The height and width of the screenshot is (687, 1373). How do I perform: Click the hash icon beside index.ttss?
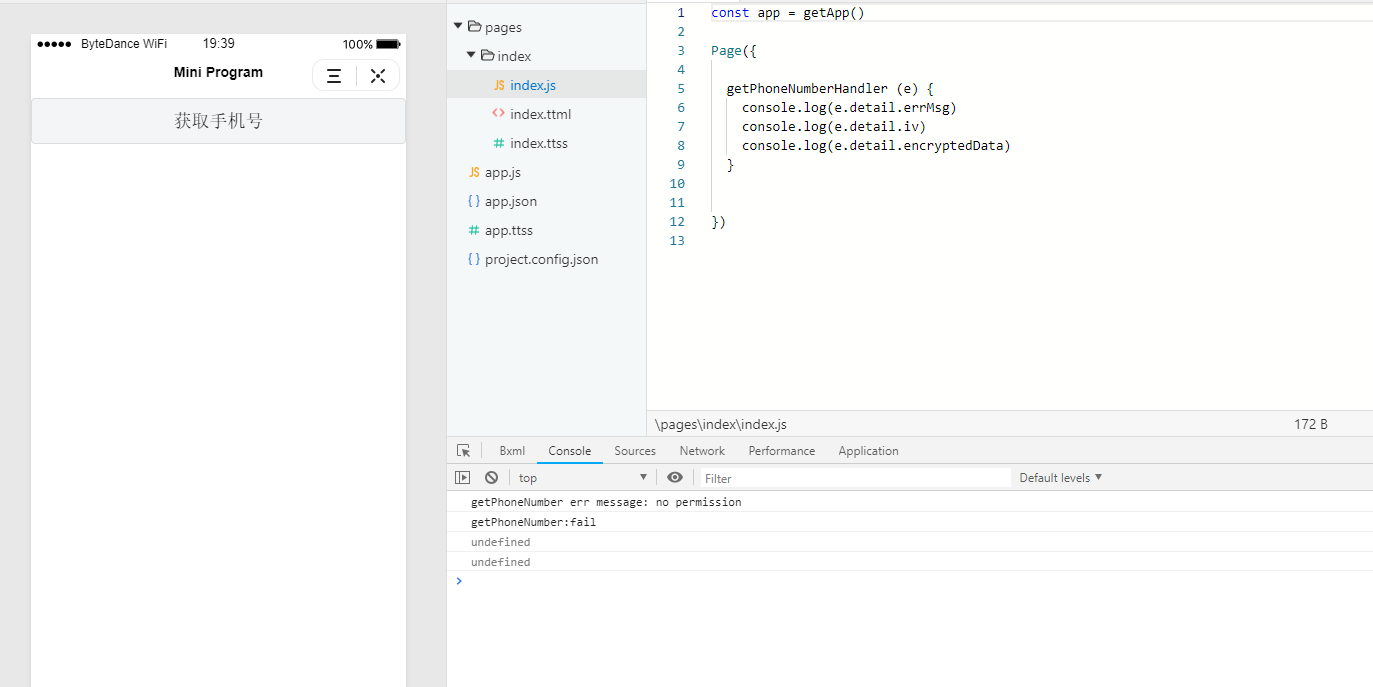(x=499, y=143)
